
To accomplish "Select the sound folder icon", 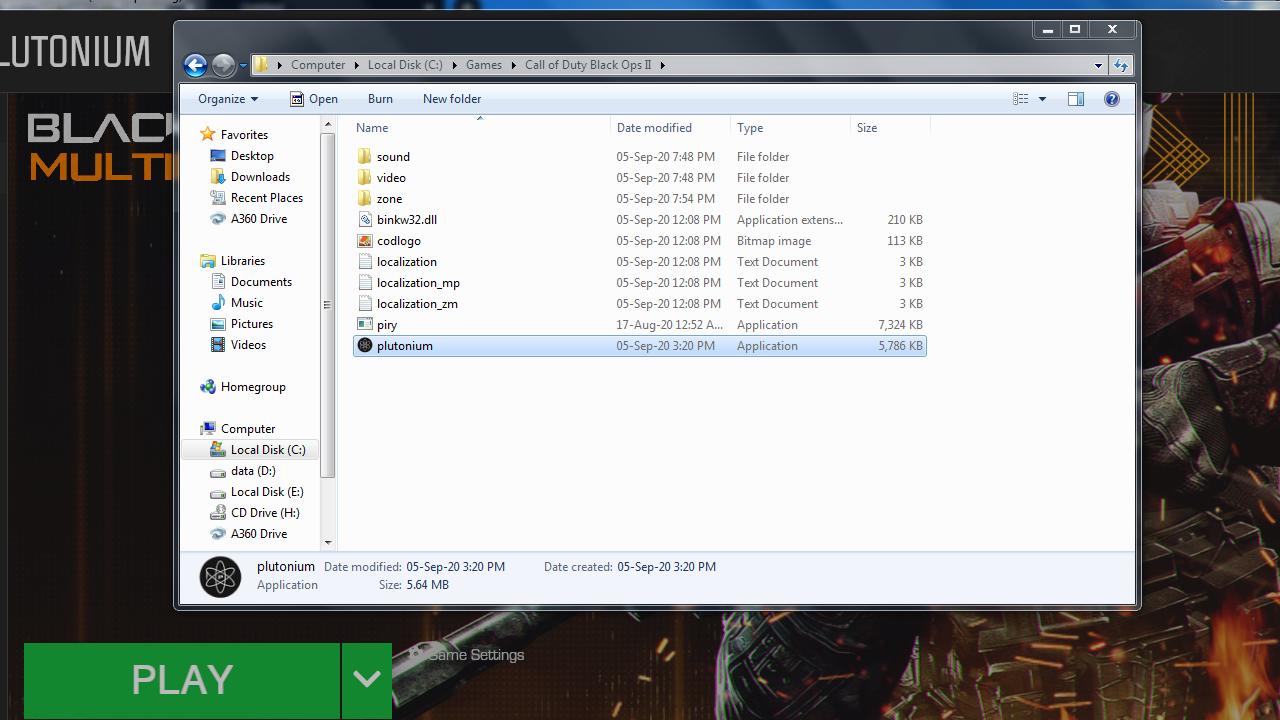I will (x=365, y=157).
